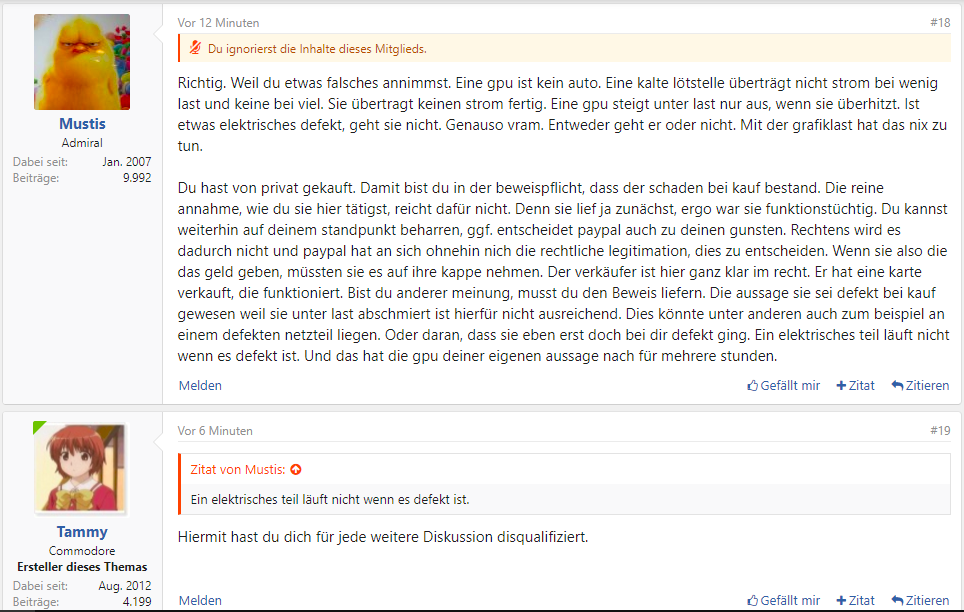Open Mustis' yellow bird avatar image
This screenshot has height=612, width=964.
82,61
